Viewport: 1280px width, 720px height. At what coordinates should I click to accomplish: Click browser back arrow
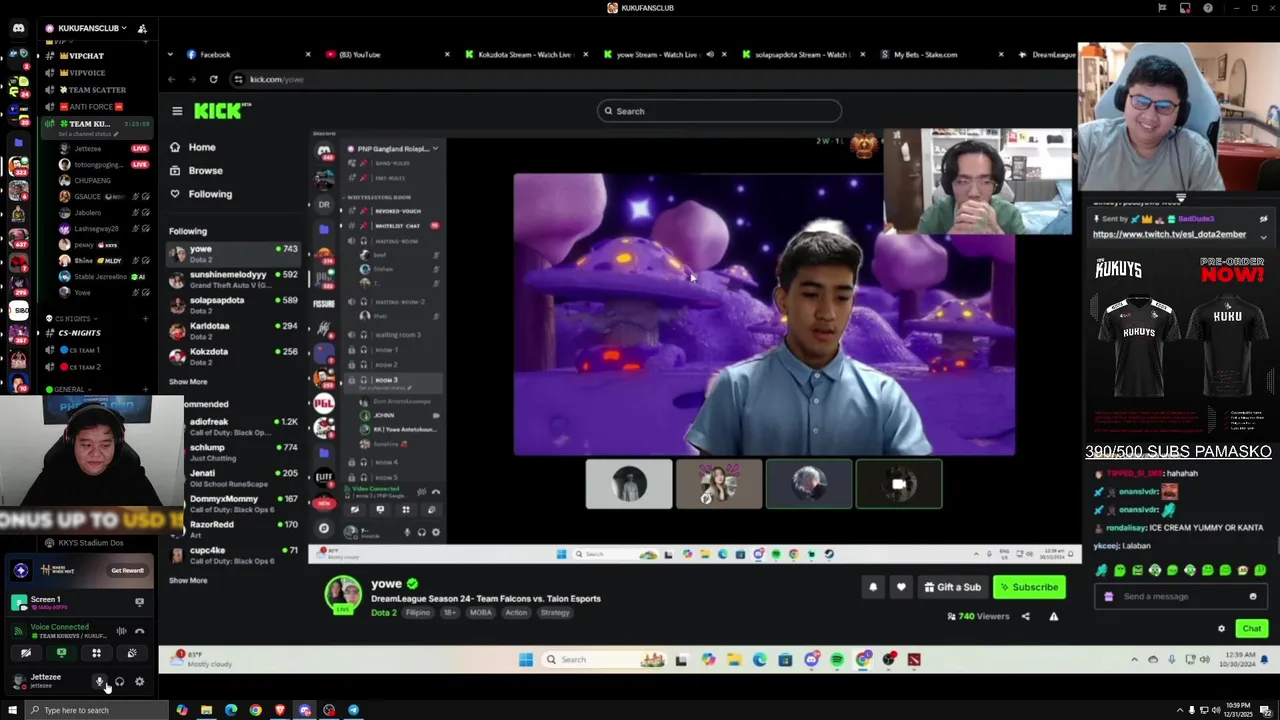pyautogui.click(x=171, y=79)
